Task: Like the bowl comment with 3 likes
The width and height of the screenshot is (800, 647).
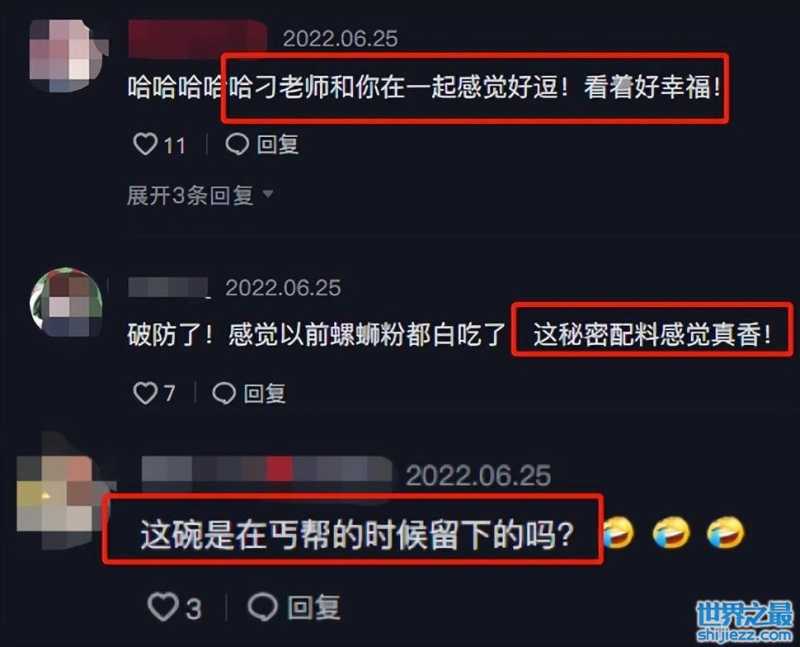Action: point(163,607)
